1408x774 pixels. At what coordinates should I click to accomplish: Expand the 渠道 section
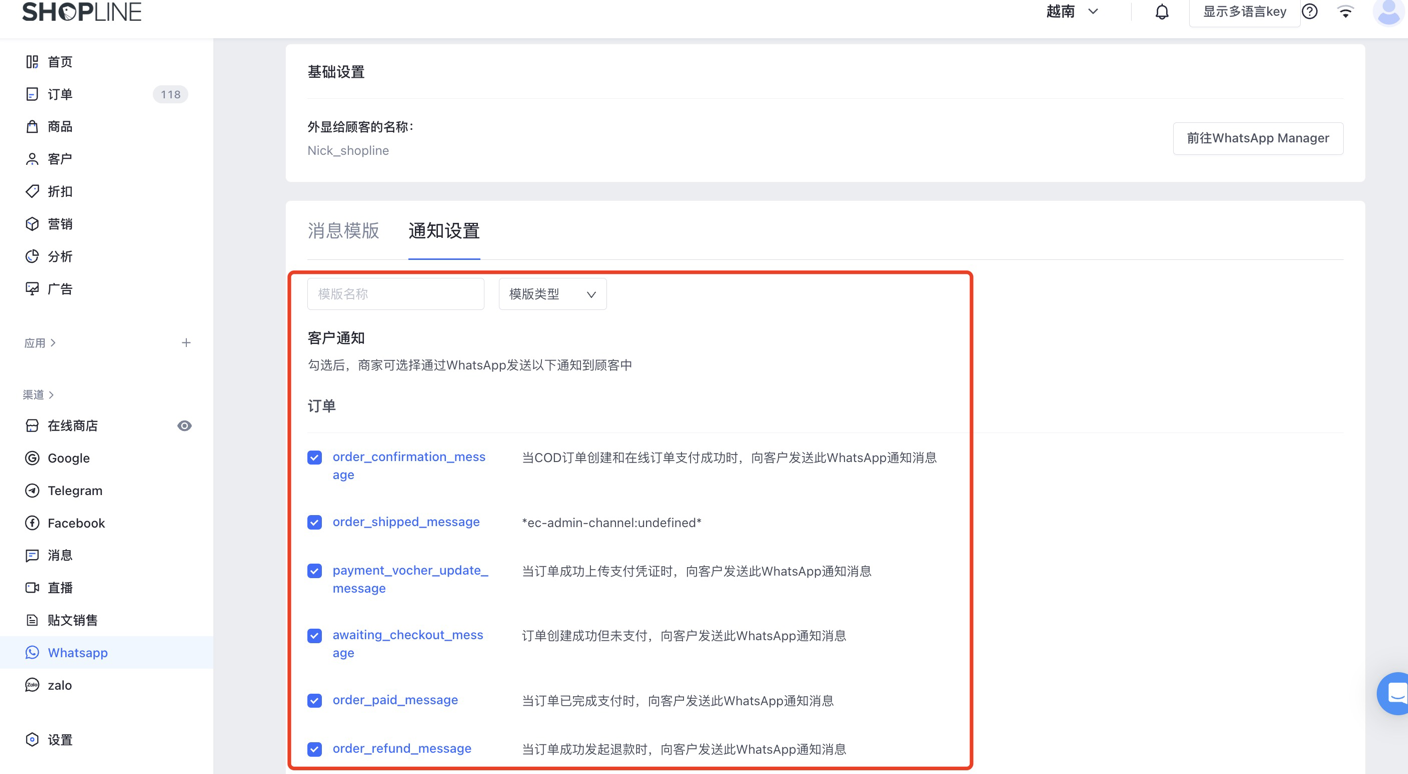tap(39, 395)
